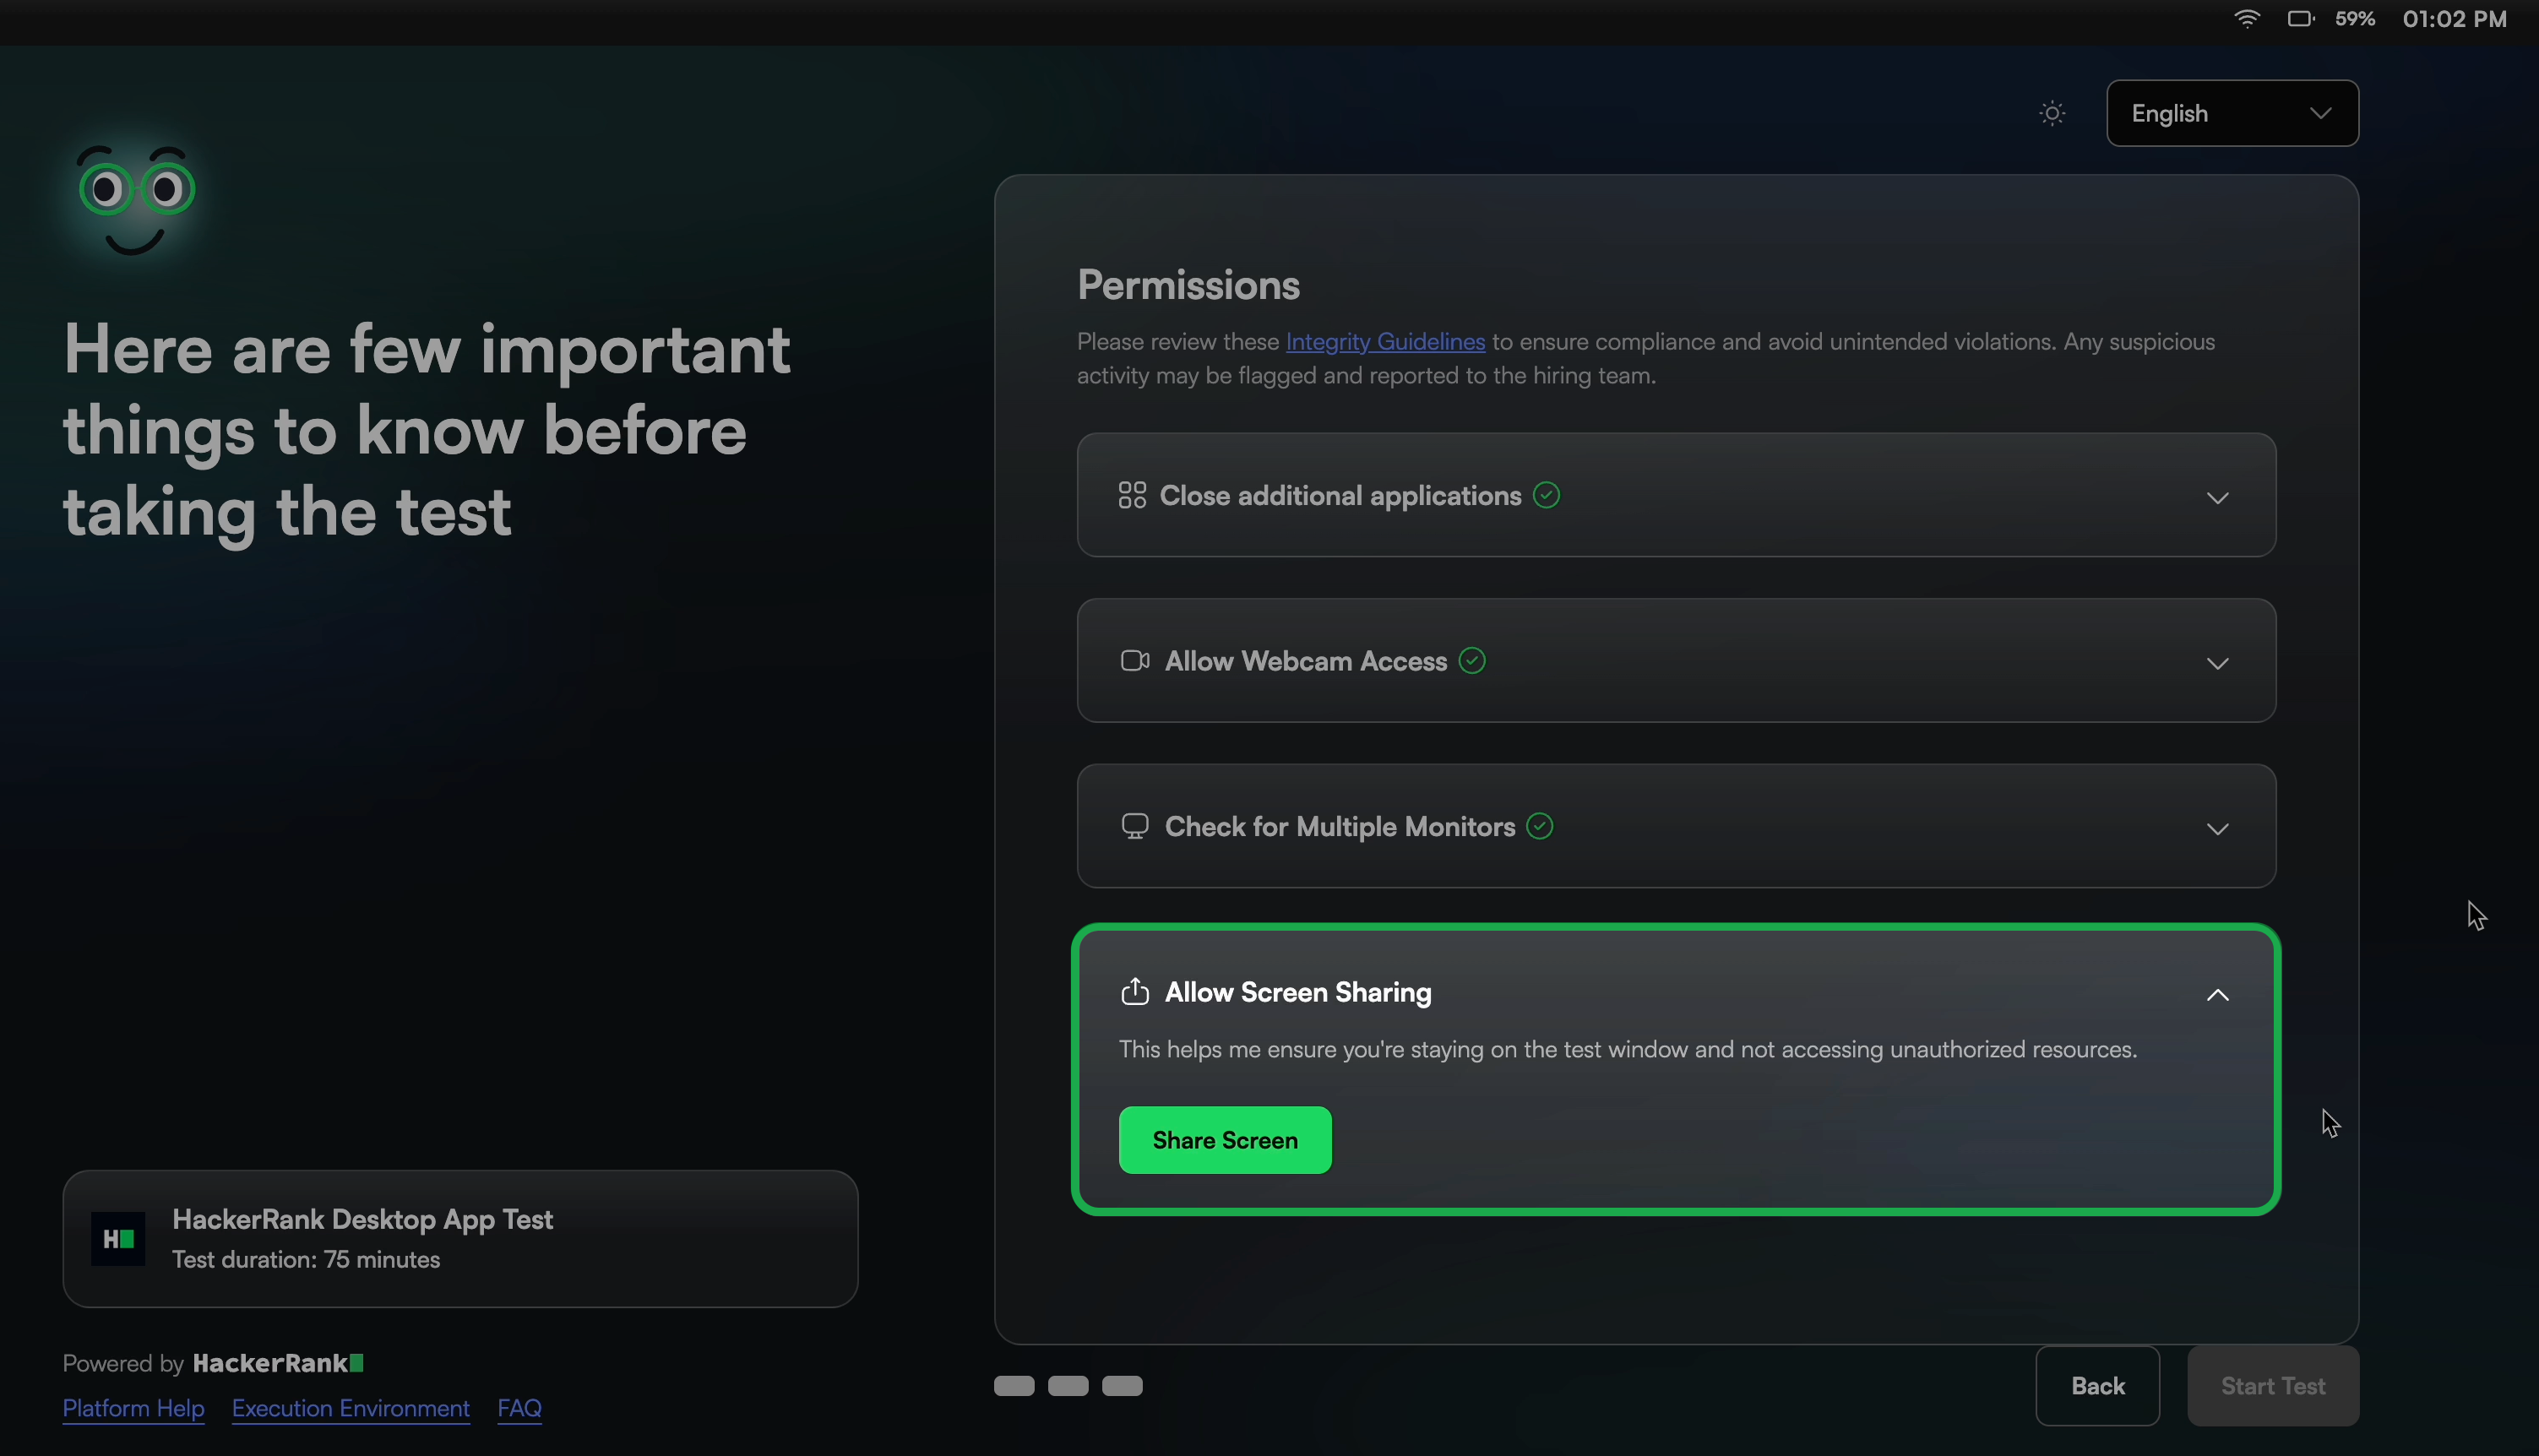This screenshot has width=2539, height=1456.
Task: Click green checkmark next to Allow Webcam Access
Action: point(1472,661)
